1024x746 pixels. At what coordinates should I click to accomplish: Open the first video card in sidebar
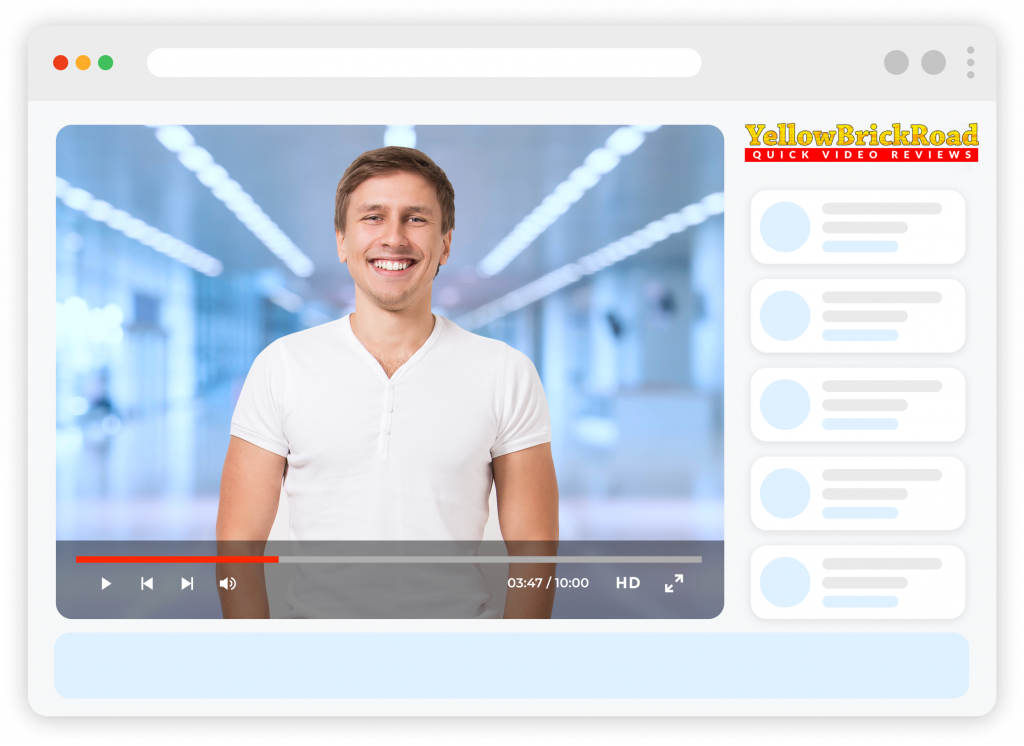click(x=858, y=227)
